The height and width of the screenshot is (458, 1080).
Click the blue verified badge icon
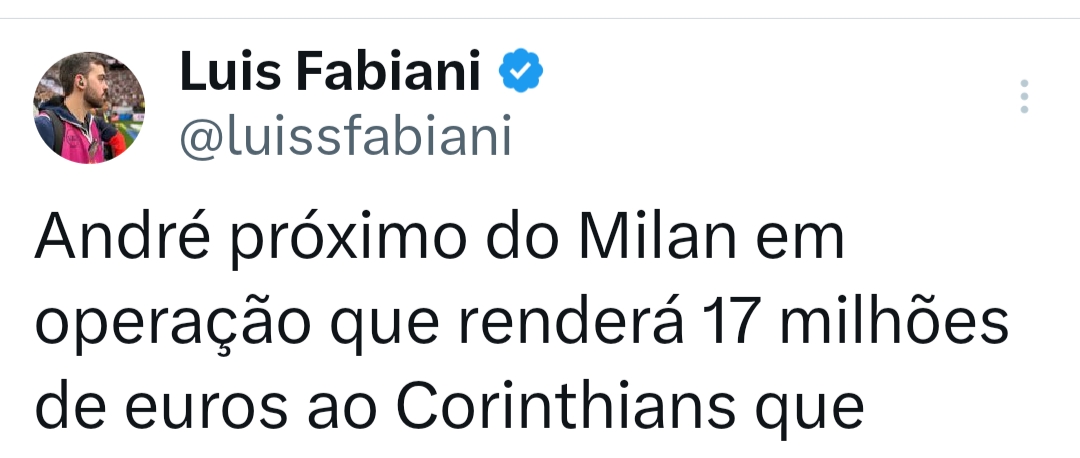click(x=520, y=73)
